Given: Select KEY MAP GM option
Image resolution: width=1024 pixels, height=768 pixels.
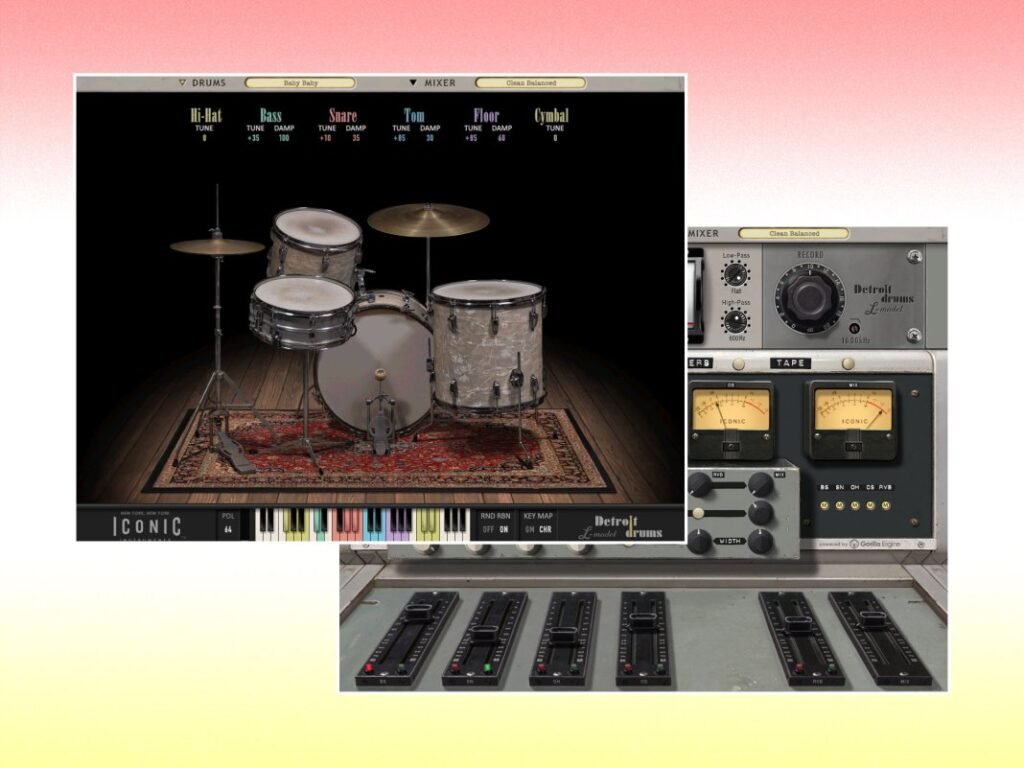Looking at the screenshot, I should point(529,530).
